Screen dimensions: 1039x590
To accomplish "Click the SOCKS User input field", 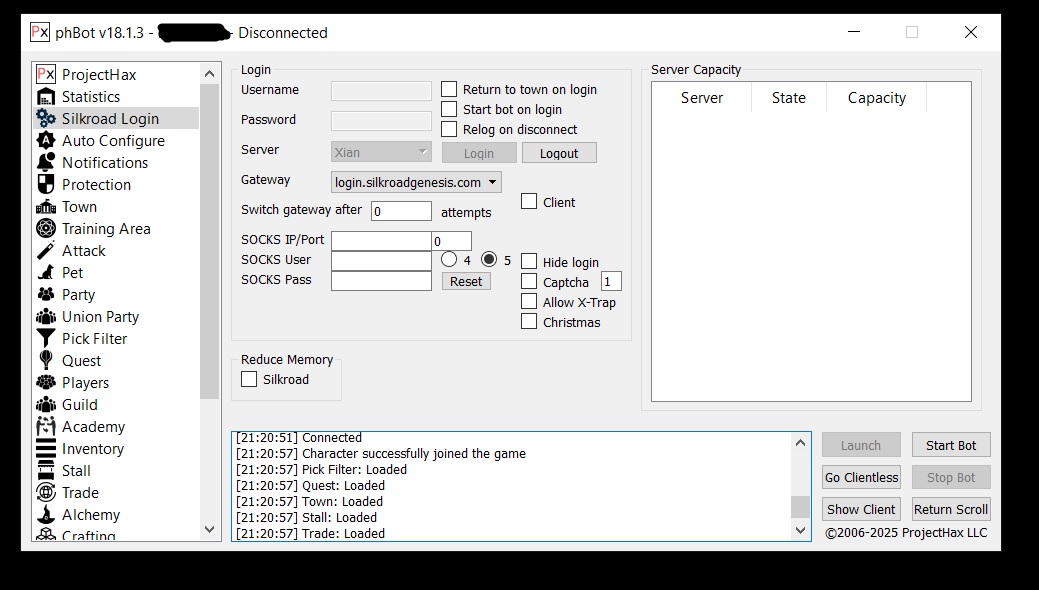I will coord(381,261).
